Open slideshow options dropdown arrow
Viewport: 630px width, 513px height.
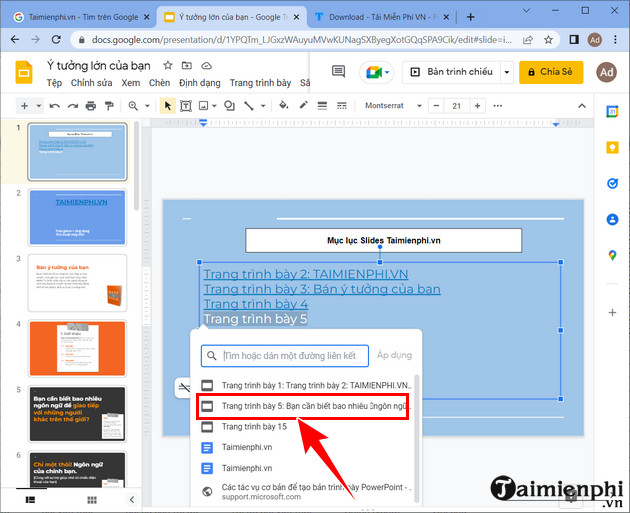507,72
